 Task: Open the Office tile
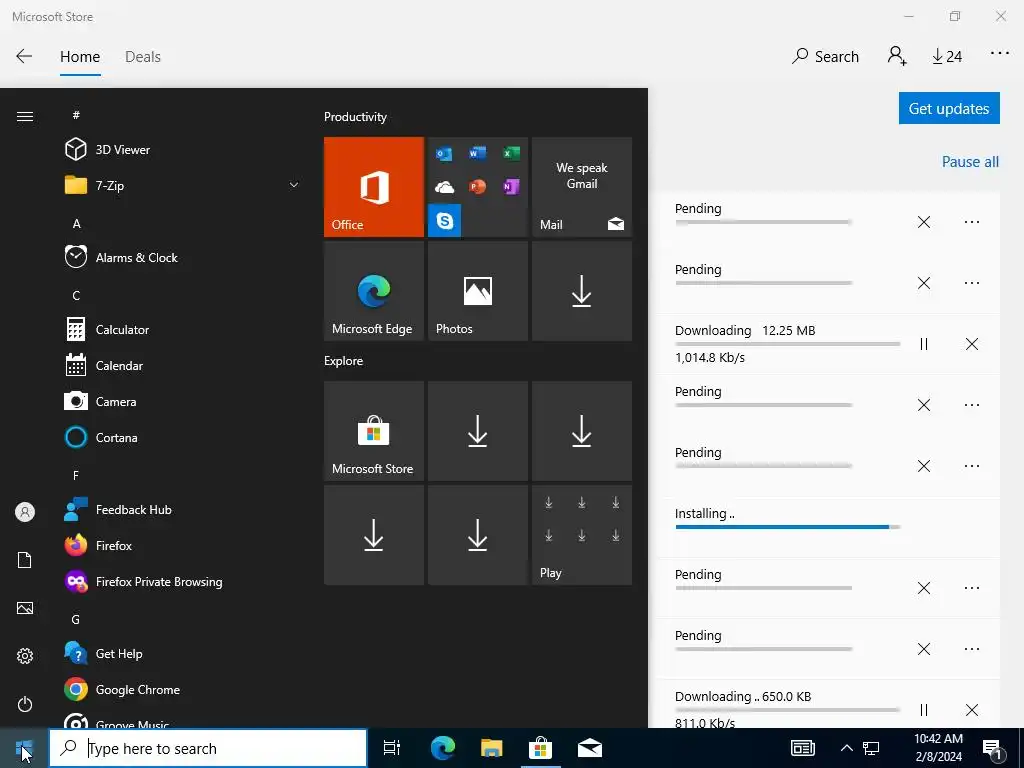tap(374, 187)
